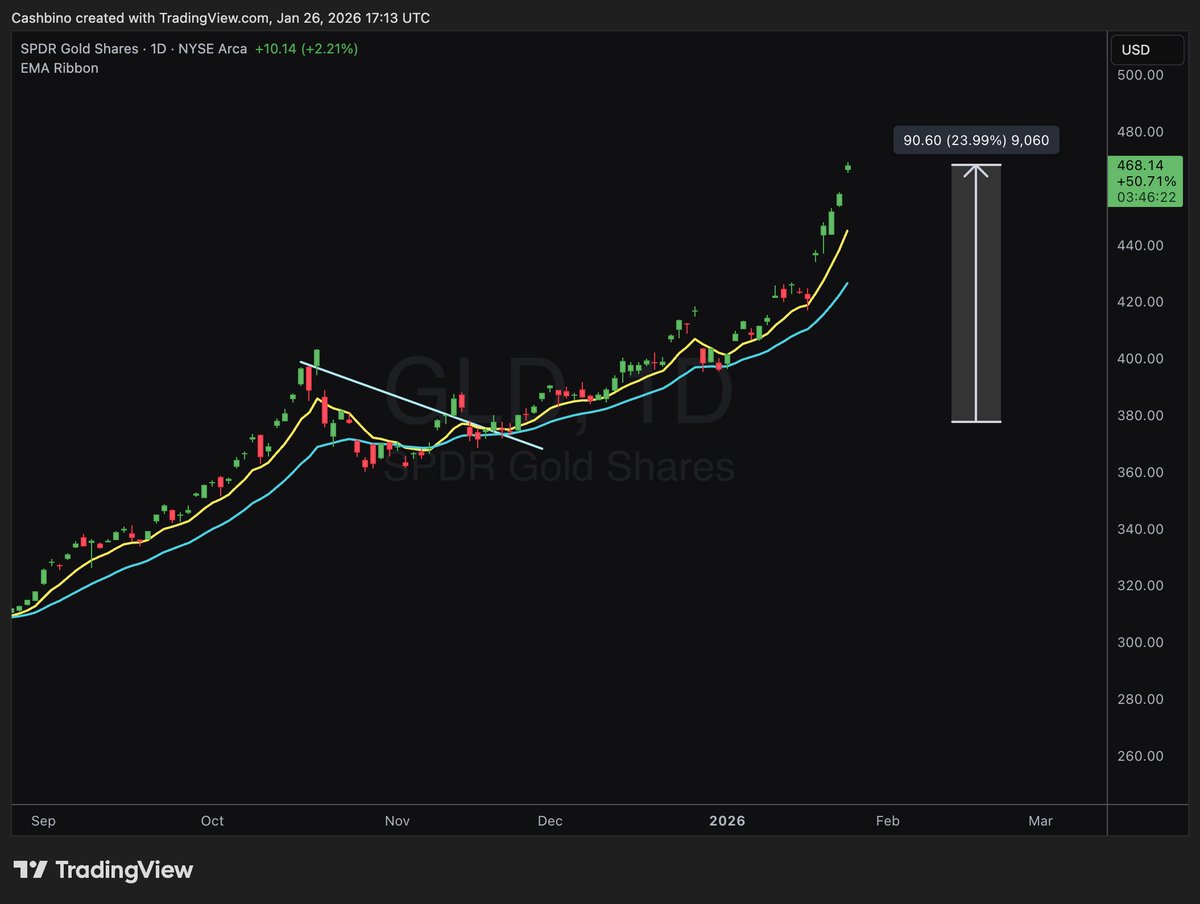Click the TradingView logo

(103, 870)
